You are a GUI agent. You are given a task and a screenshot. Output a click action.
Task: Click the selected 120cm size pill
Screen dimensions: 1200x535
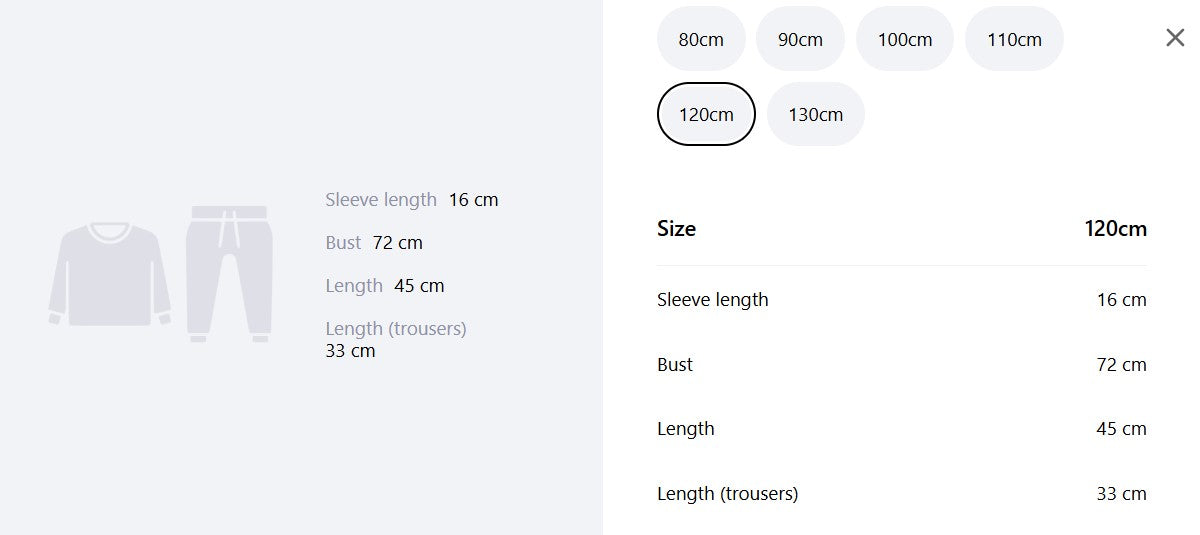[706, 114]
